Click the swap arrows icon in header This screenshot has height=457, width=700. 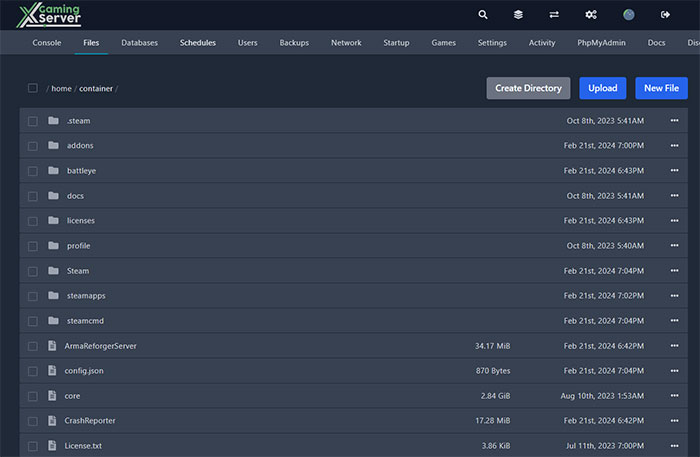[x=554, y=15]
